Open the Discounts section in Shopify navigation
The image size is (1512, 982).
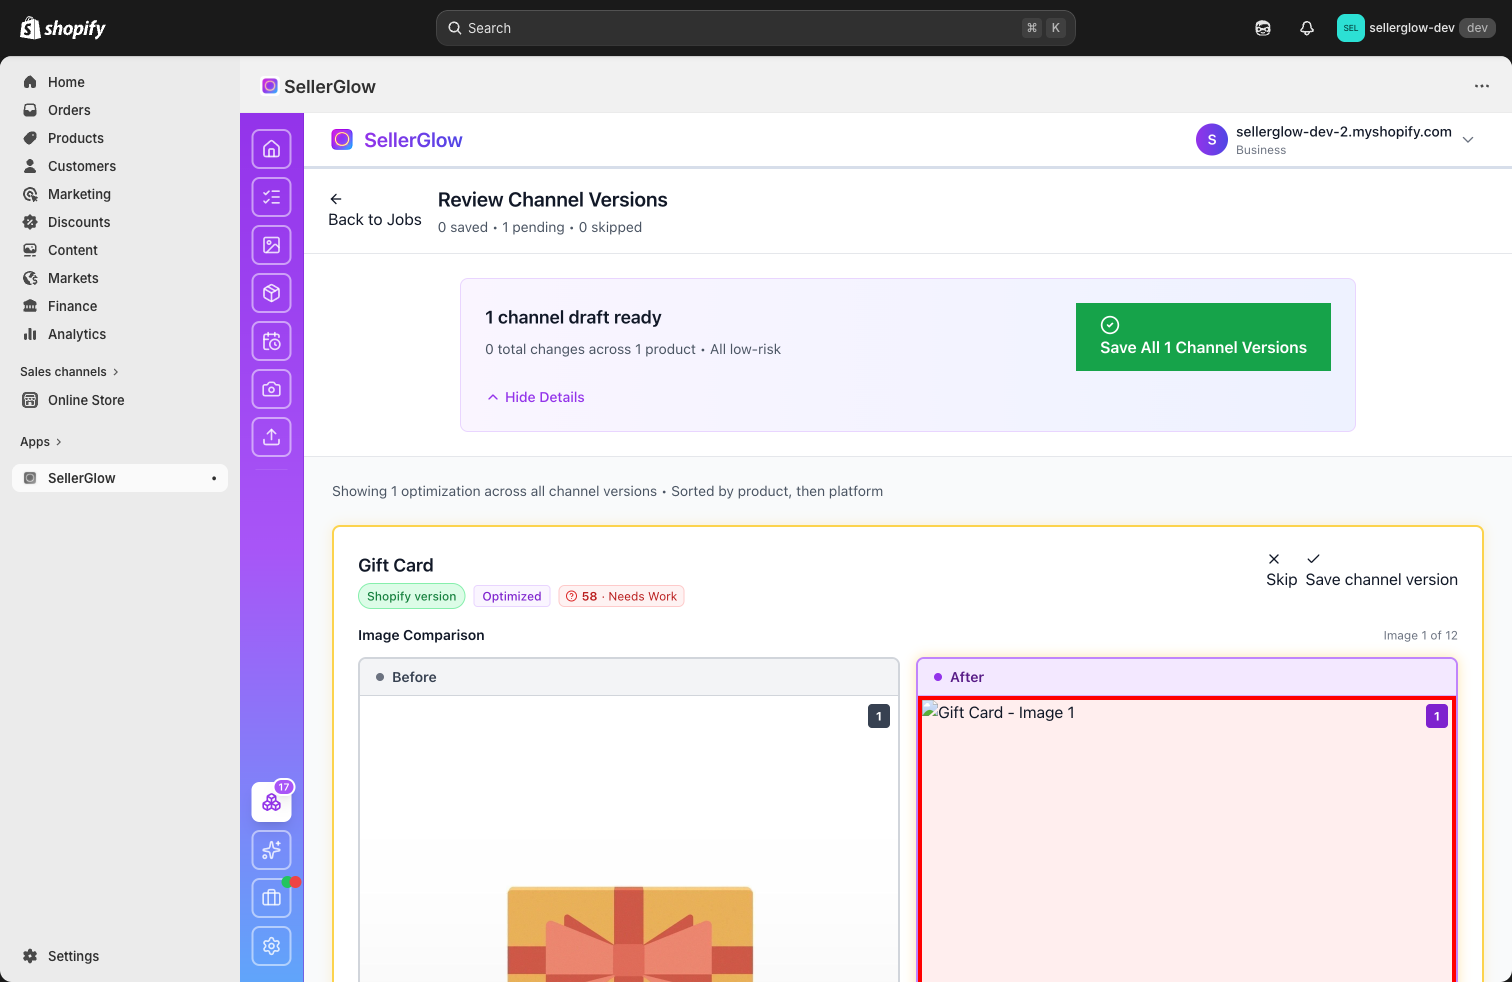[77, 222]
